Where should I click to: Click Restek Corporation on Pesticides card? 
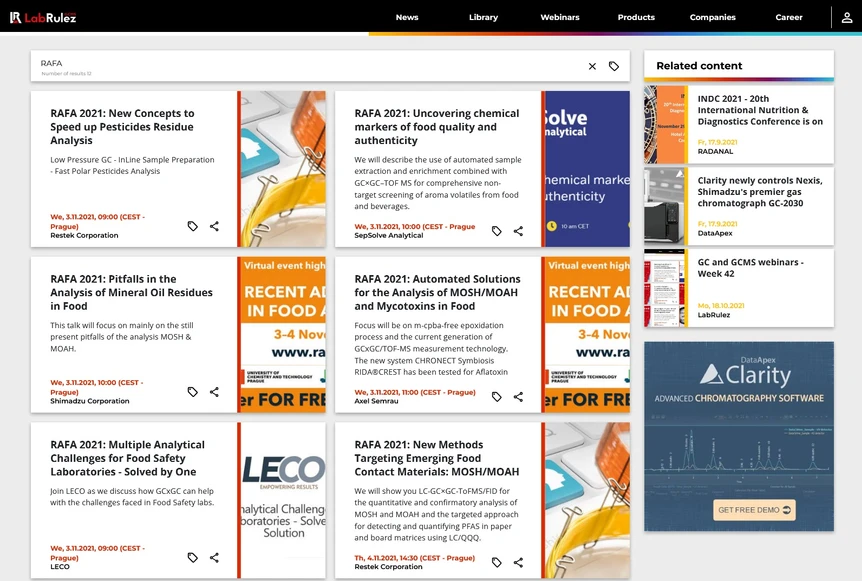pos(84,235)
